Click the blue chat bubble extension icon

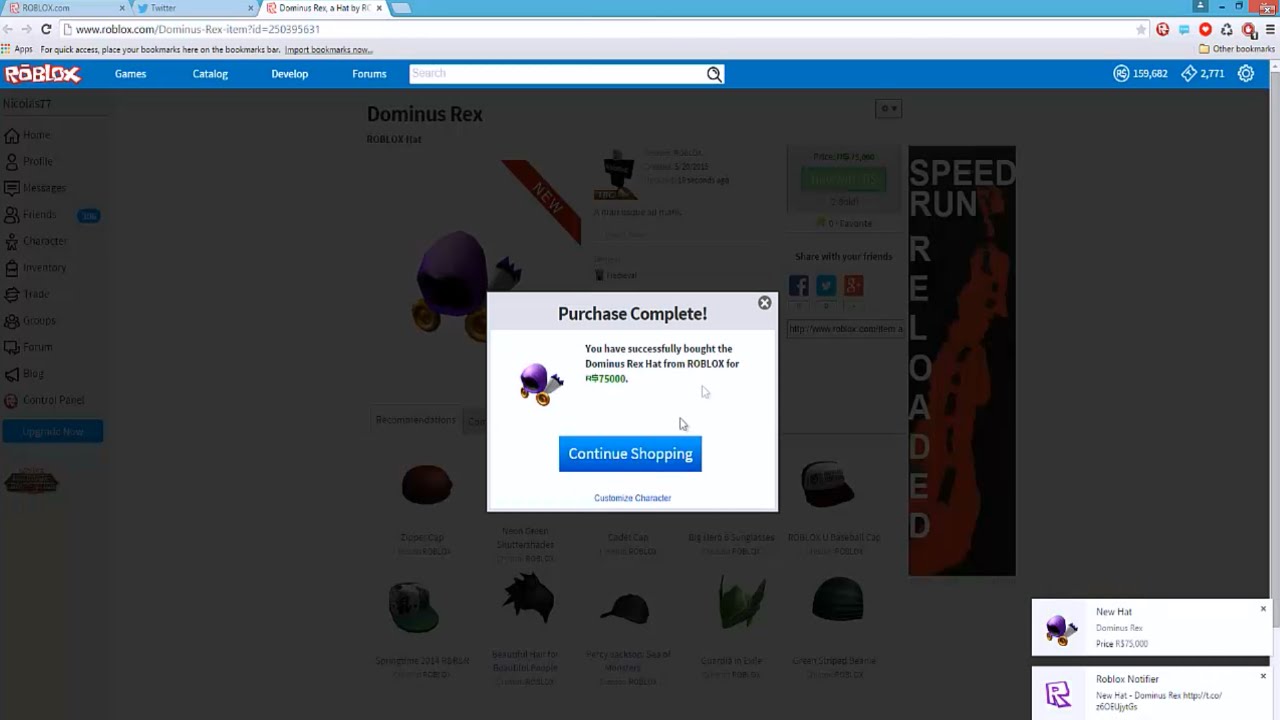point(1184,30)
